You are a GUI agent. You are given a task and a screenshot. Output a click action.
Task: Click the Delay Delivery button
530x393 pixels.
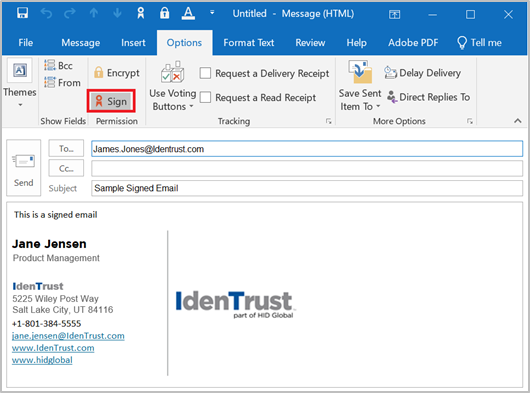pyautogui.click(x=423, y=73)
